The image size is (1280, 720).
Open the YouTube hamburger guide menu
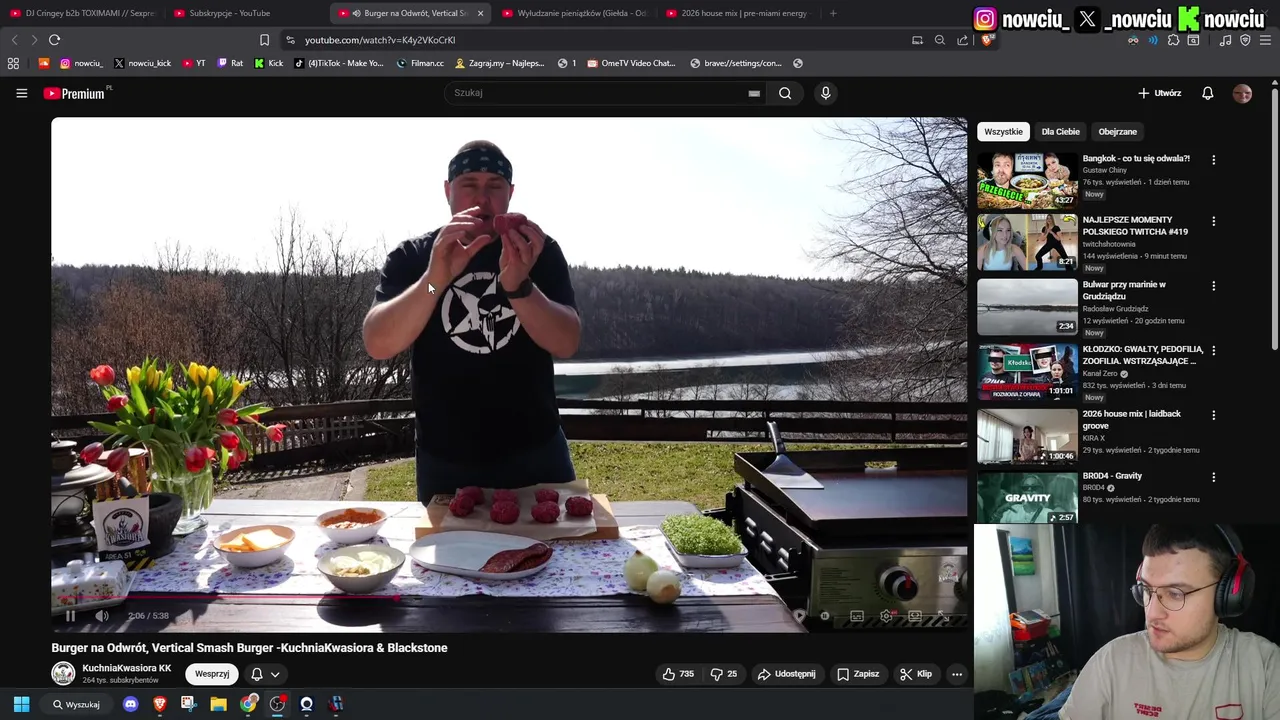[21, 93]
